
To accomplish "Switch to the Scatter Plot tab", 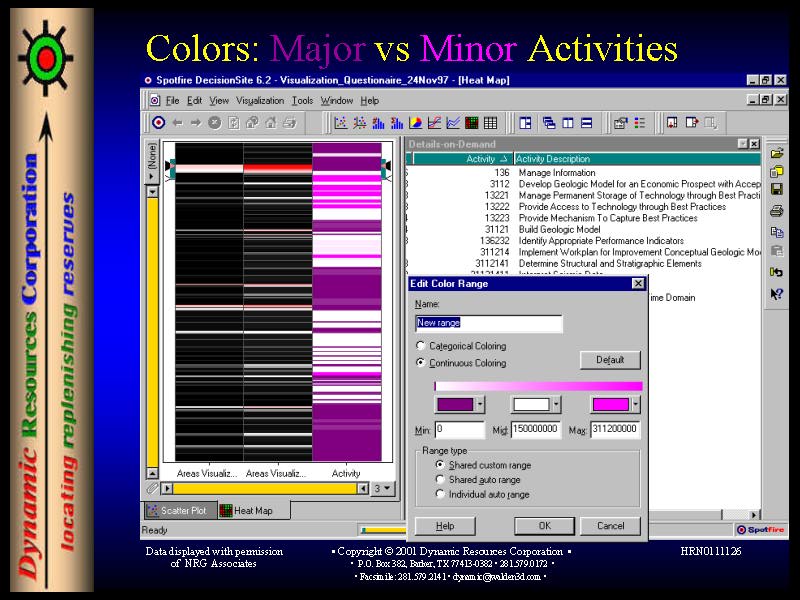I will pos(178,510).
